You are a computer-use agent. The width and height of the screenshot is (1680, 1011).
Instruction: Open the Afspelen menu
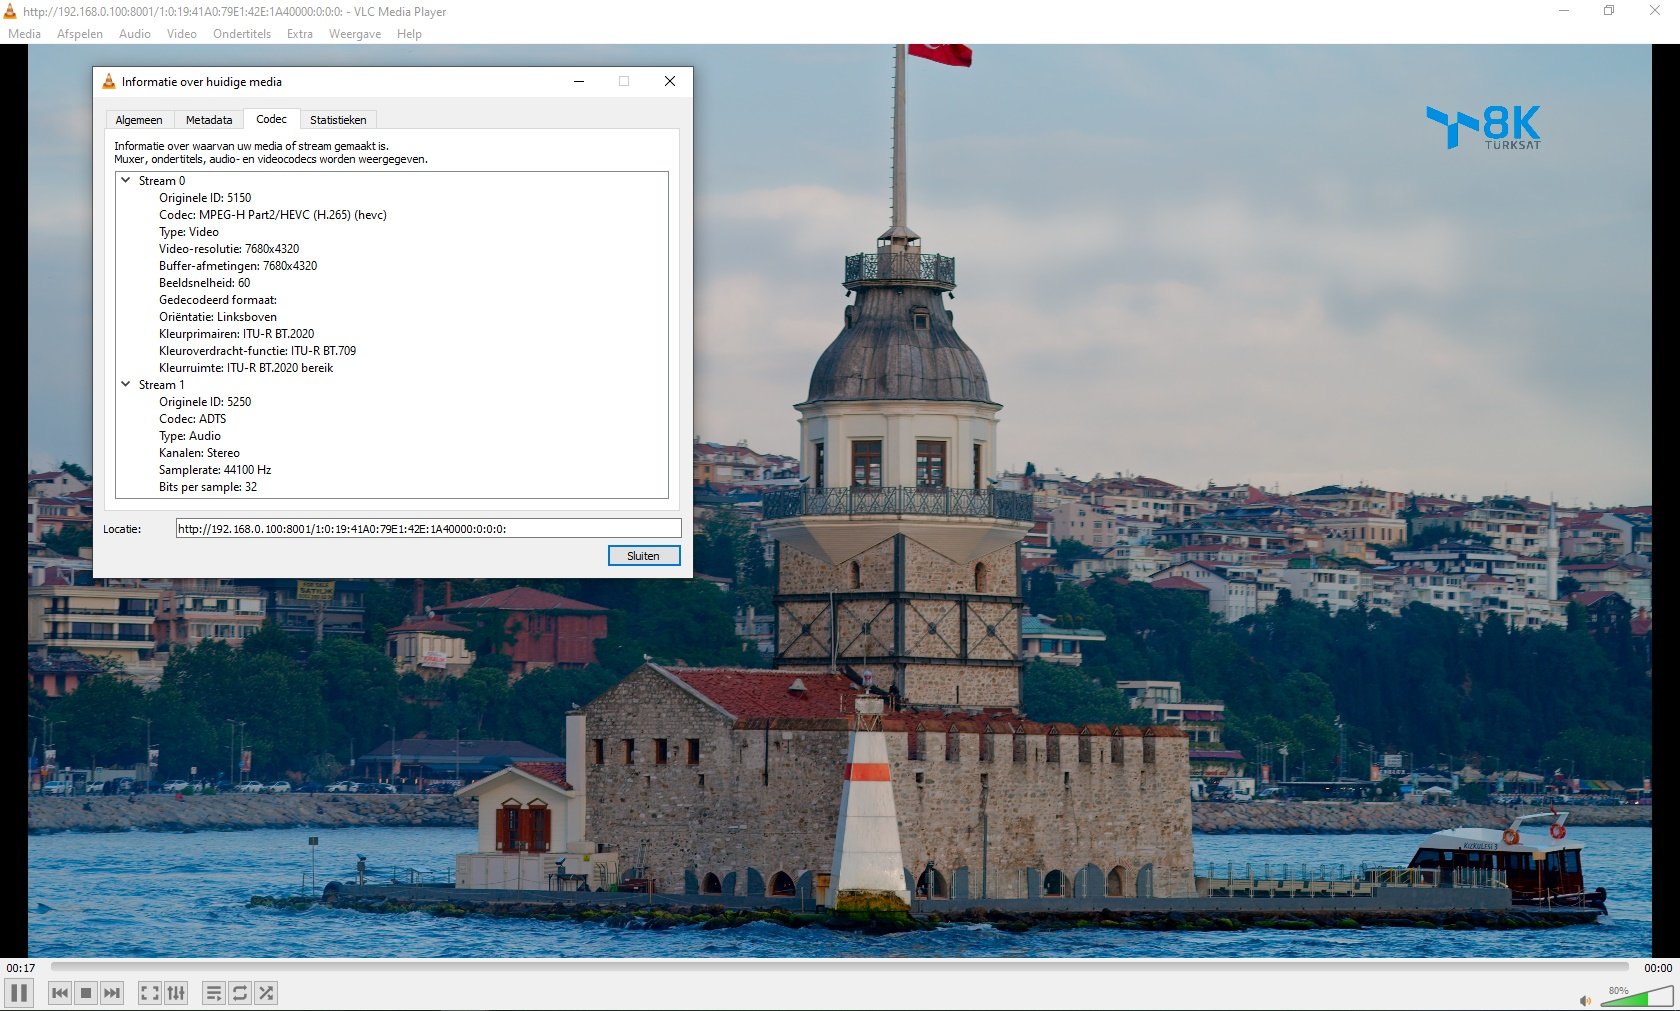point(80,34)
